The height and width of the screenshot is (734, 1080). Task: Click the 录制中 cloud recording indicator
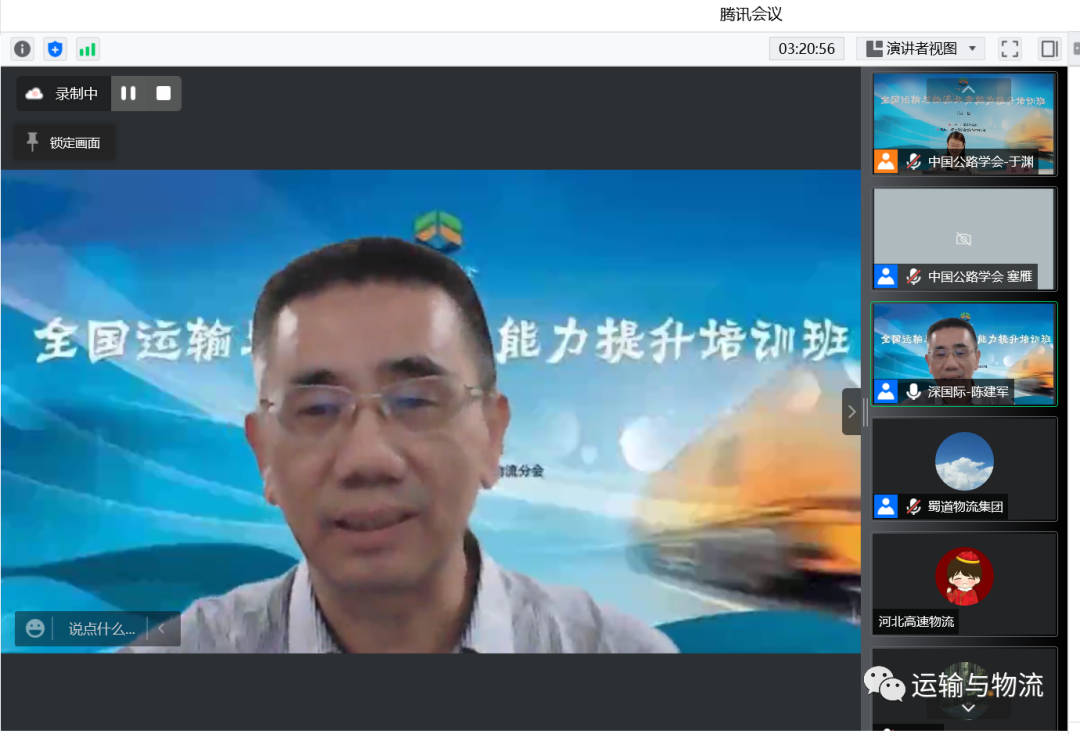tap(63, 94)
